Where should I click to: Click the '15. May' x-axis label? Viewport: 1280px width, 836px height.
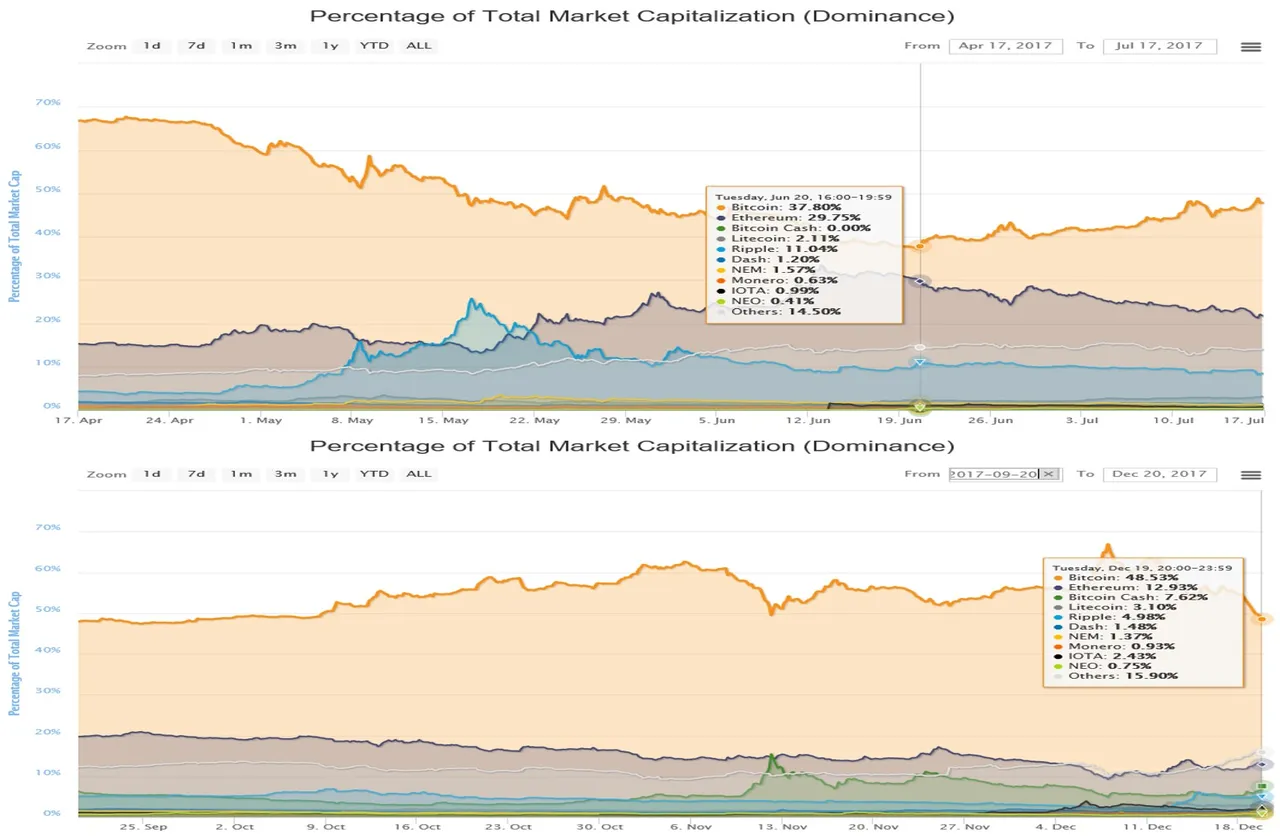click(443, 420)
